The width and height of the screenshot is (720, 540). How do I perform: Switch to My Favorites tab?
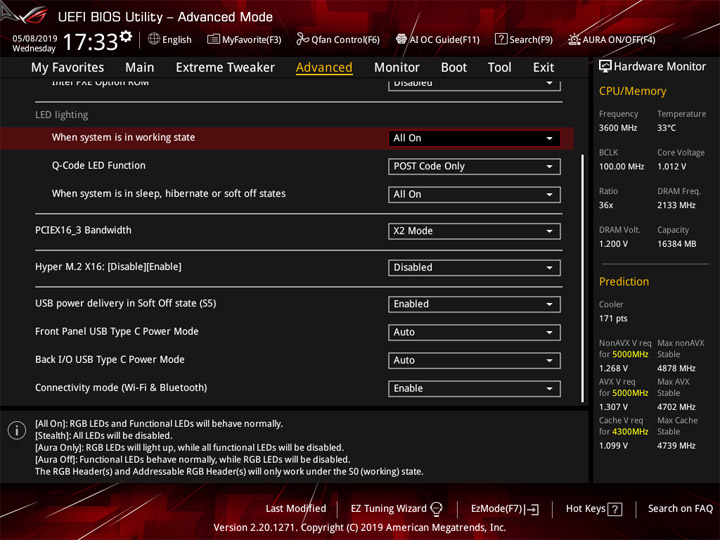point(68,68)
